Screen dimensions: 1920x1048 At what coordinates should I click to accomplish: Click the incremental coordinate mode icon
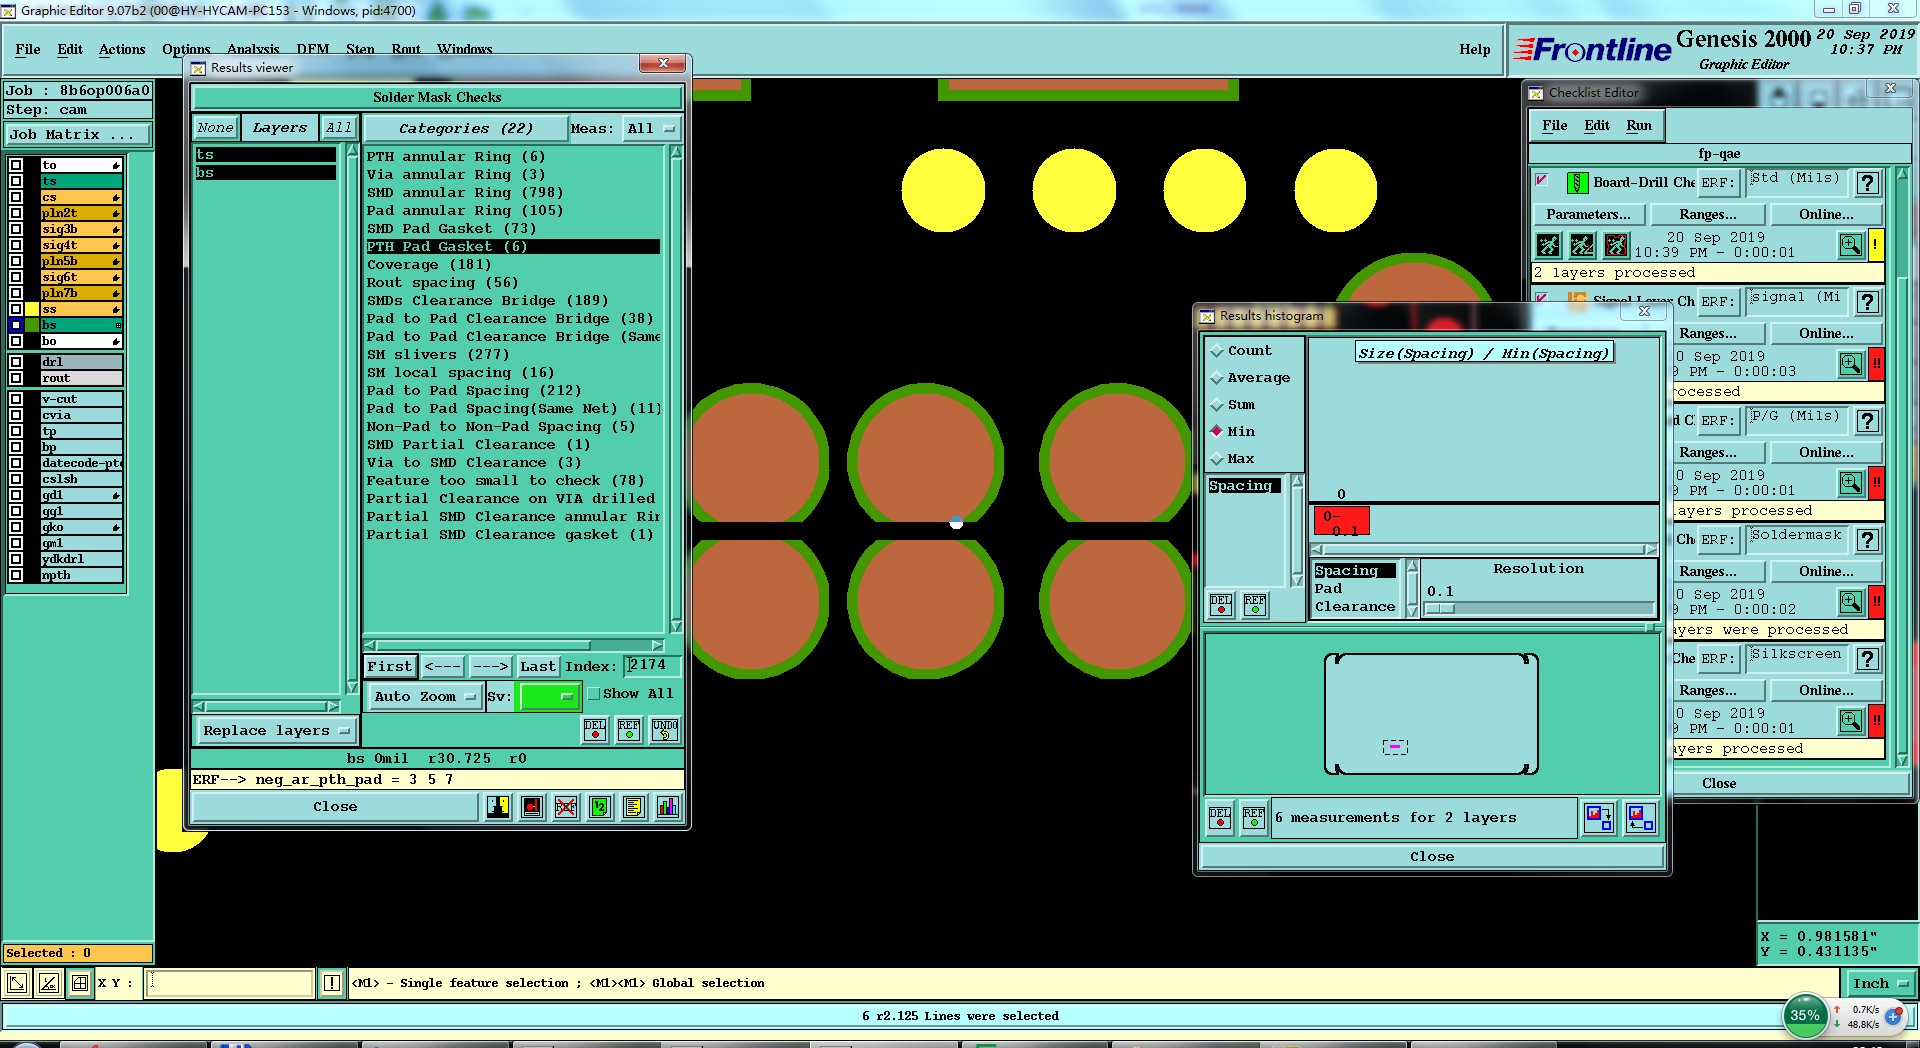click(48, 983)
